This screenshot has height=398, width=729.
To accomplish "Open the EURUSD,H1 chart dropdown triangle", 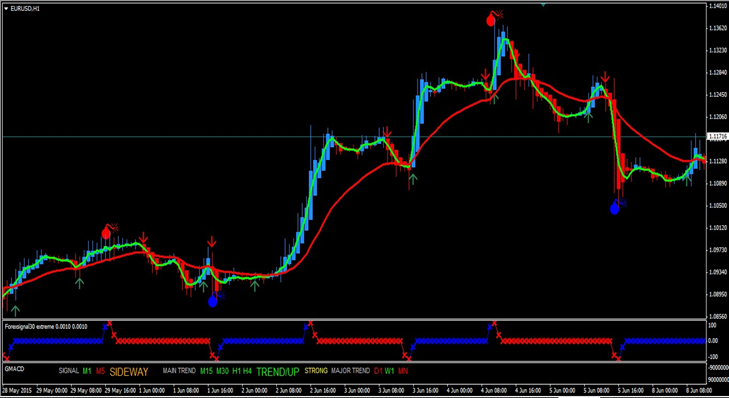I will click(x=6, y=8).
